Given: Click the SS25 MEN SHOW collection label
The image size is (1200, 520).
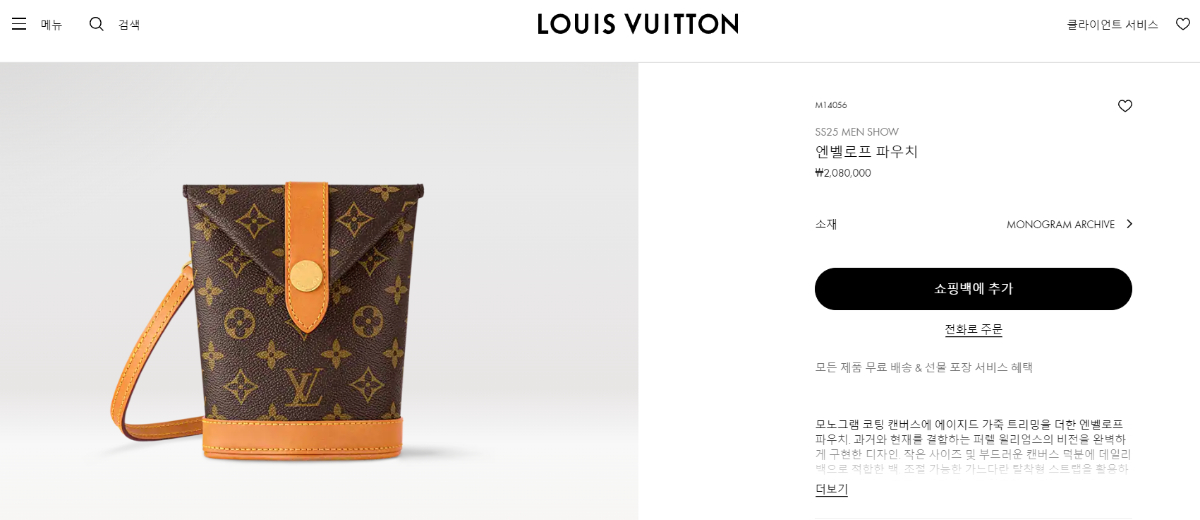Looking at the screenshot, I should [x=857, y=132].
